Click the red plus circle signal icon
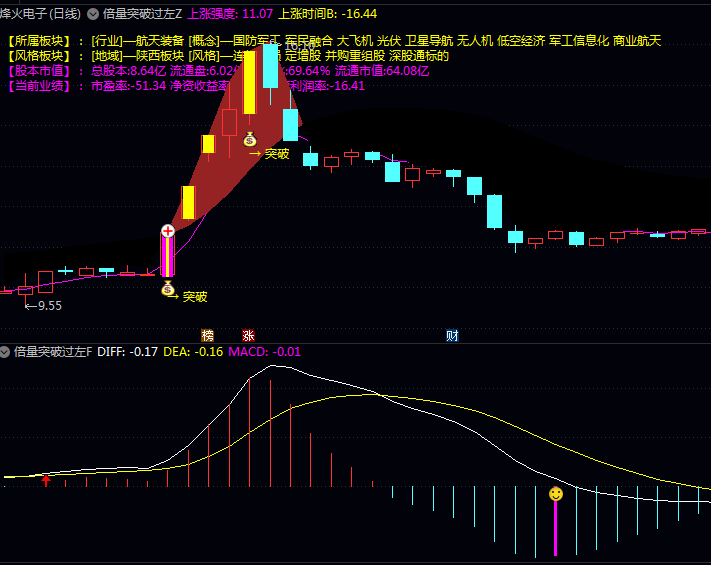 pos(168,231)
